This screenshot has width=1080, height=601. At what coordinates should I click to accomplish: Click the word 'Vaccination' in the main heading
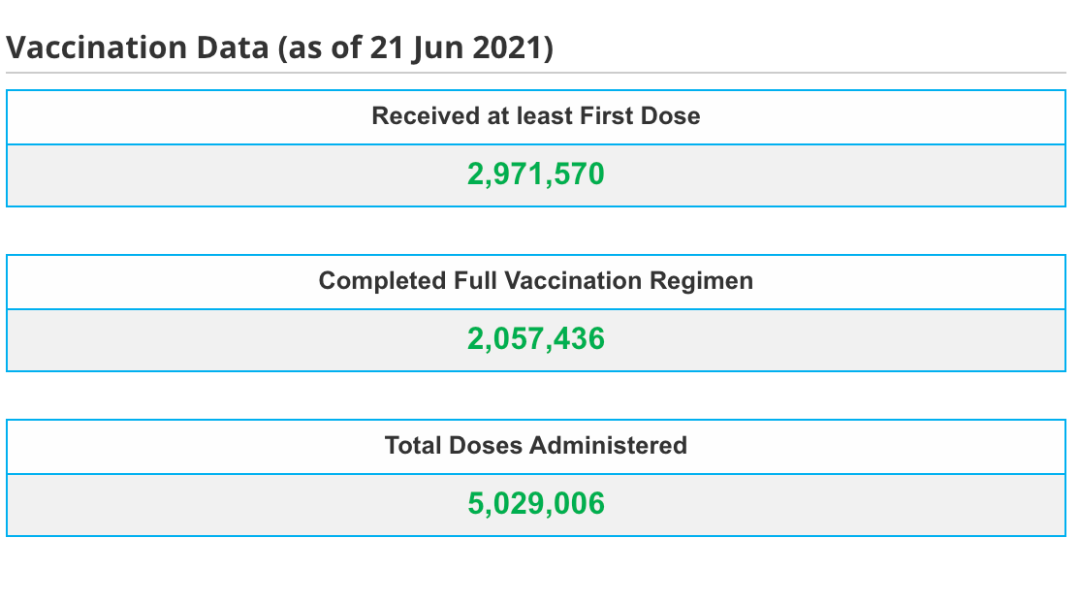pos(96,48)
